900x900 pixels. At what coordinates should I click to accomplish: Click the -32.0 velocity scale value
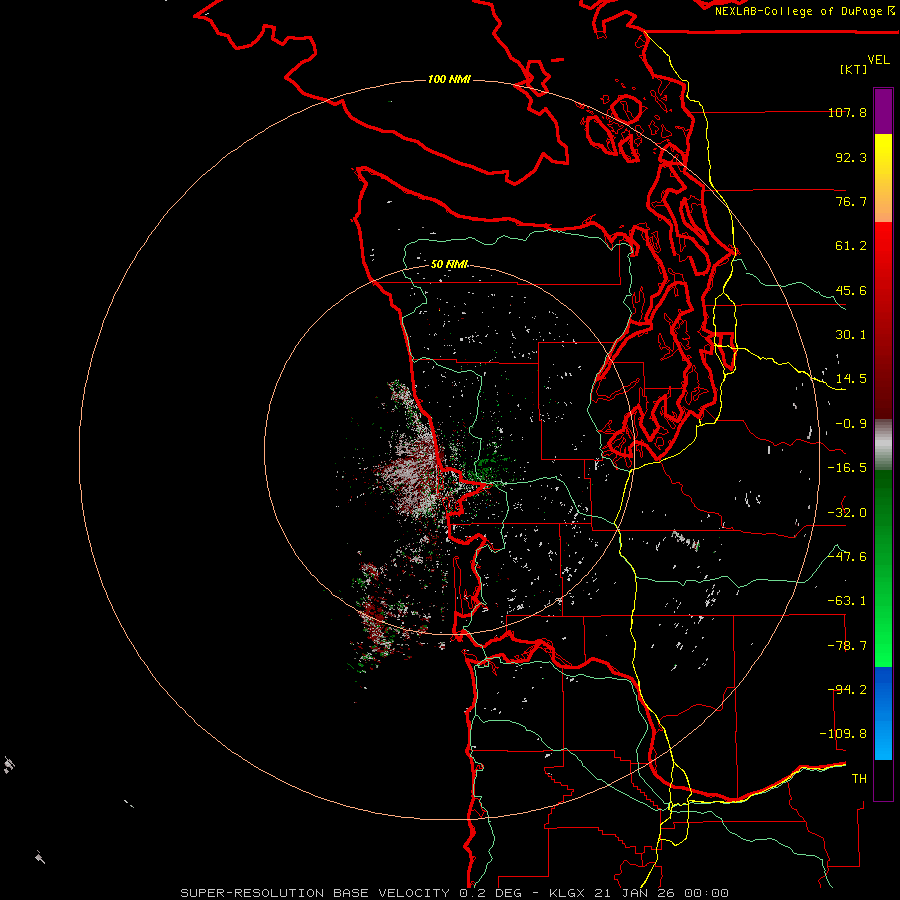(847, 512)
